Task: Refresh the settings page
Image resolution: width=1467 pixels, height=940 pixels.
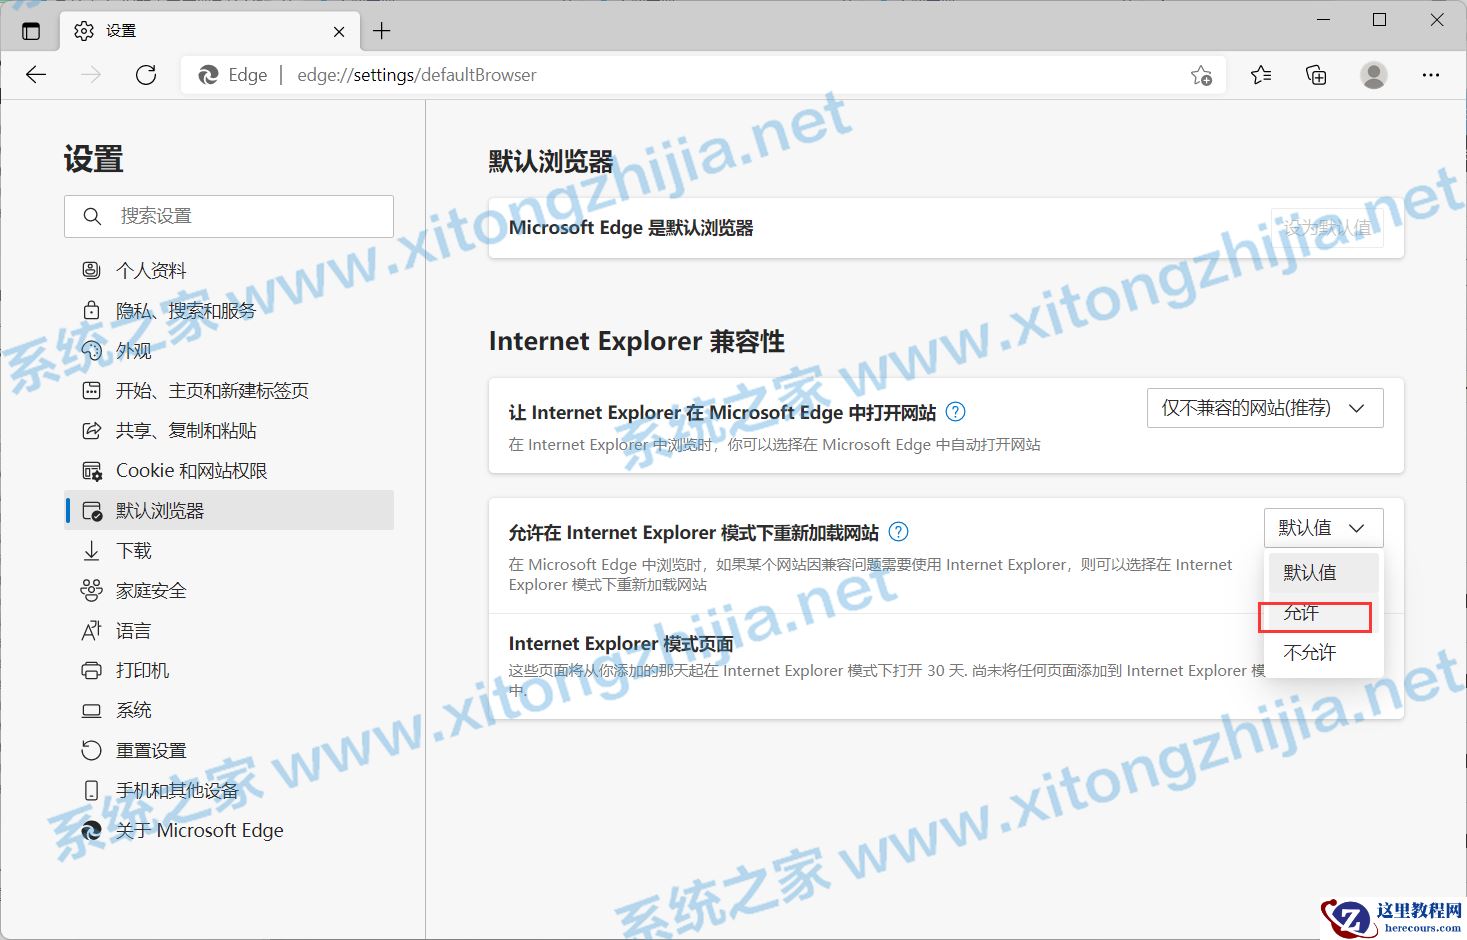Action: 146,74
